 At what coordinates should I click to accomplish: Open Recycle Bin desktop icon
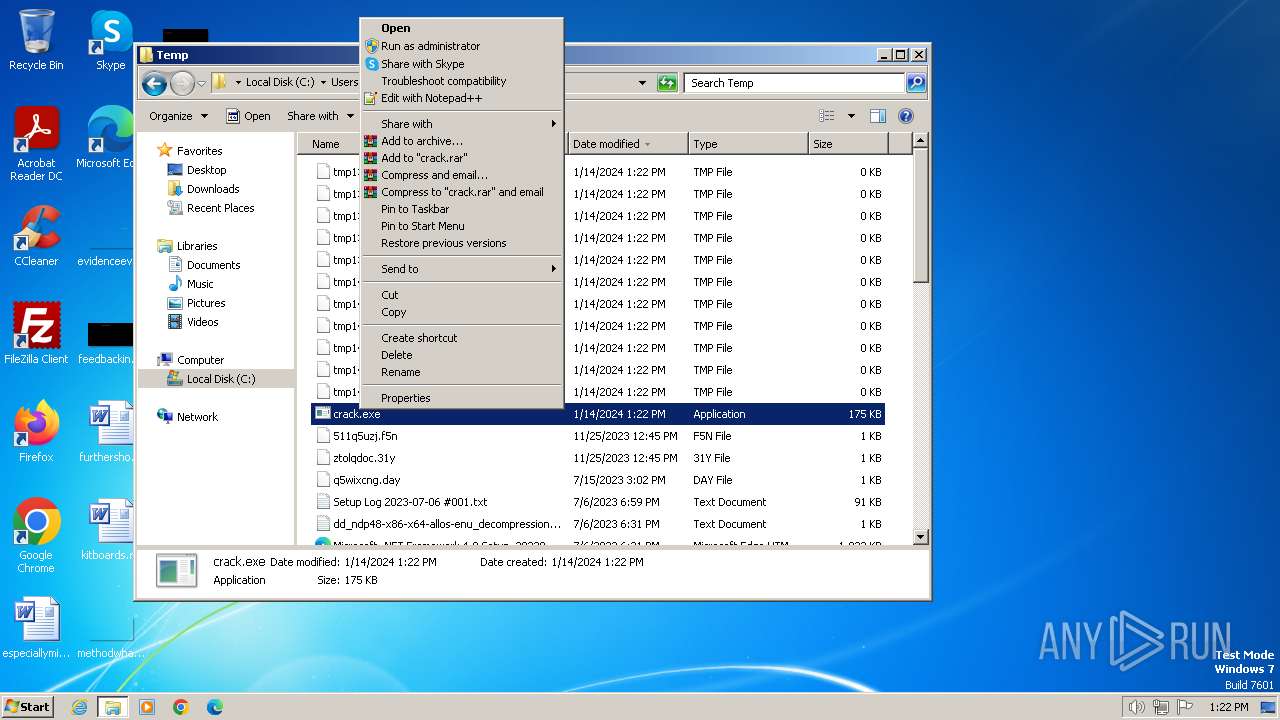(36, 41)
